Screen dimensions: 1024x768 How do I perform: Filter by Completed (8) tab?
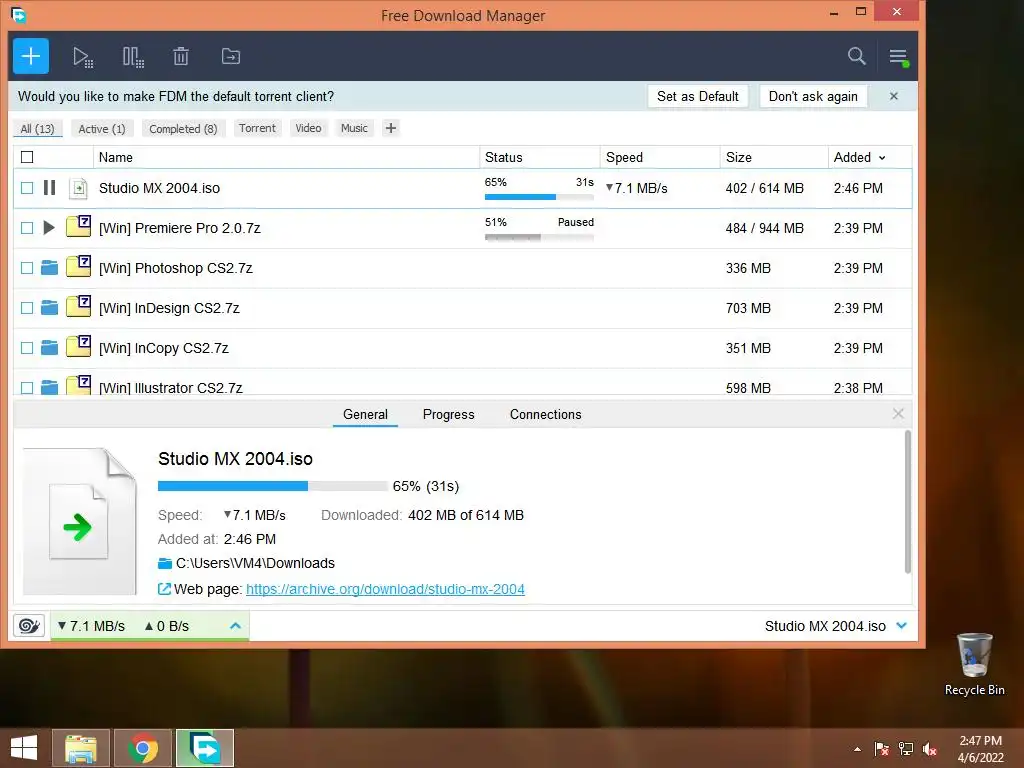click(184, 129)
